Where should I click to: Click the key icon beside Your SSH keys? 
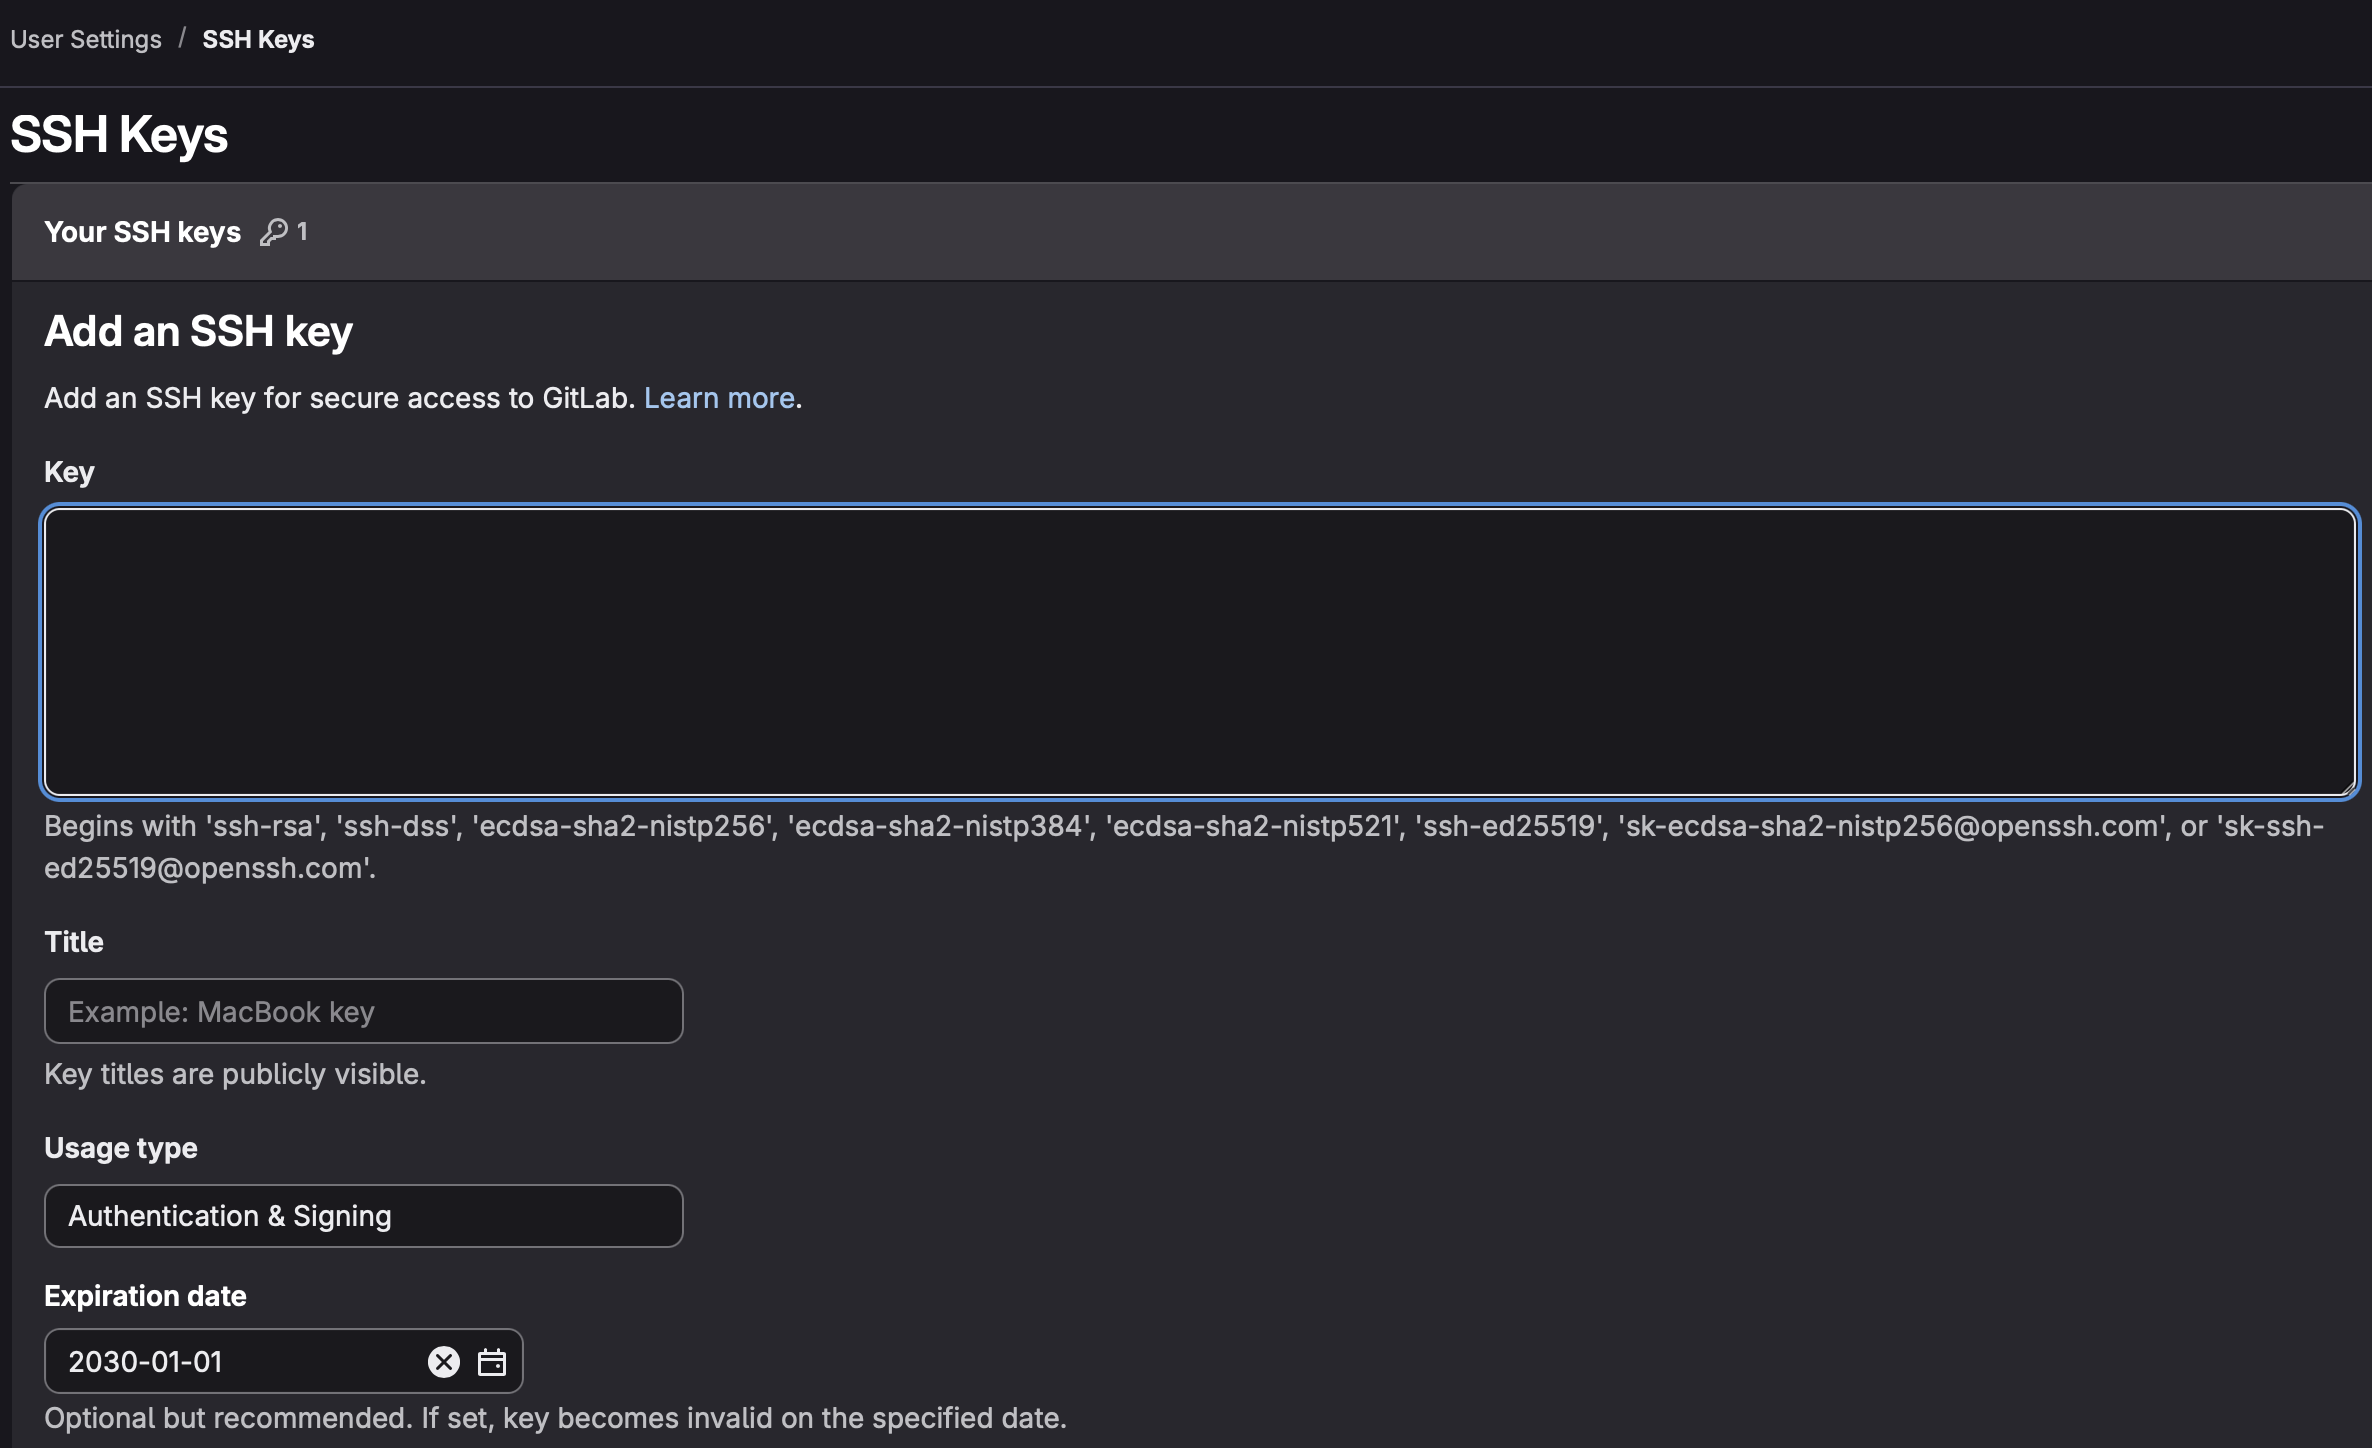[x=273, y=232]
